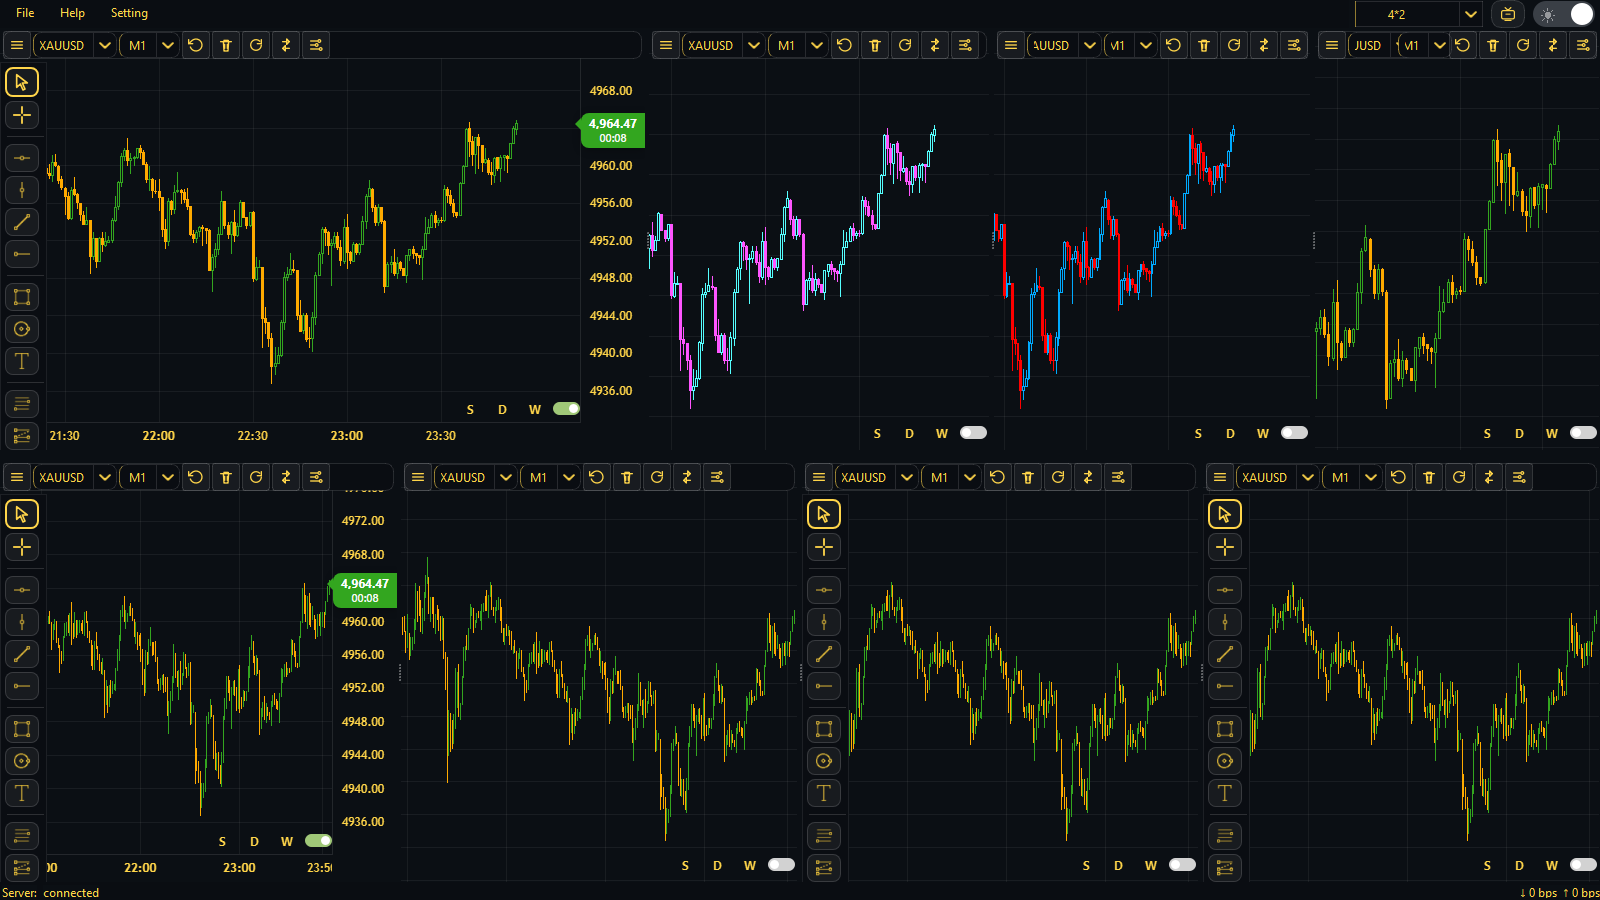Click the 4968.00 price level in top-left chart
1600x900 pixels.
click(x=610, y=90)
